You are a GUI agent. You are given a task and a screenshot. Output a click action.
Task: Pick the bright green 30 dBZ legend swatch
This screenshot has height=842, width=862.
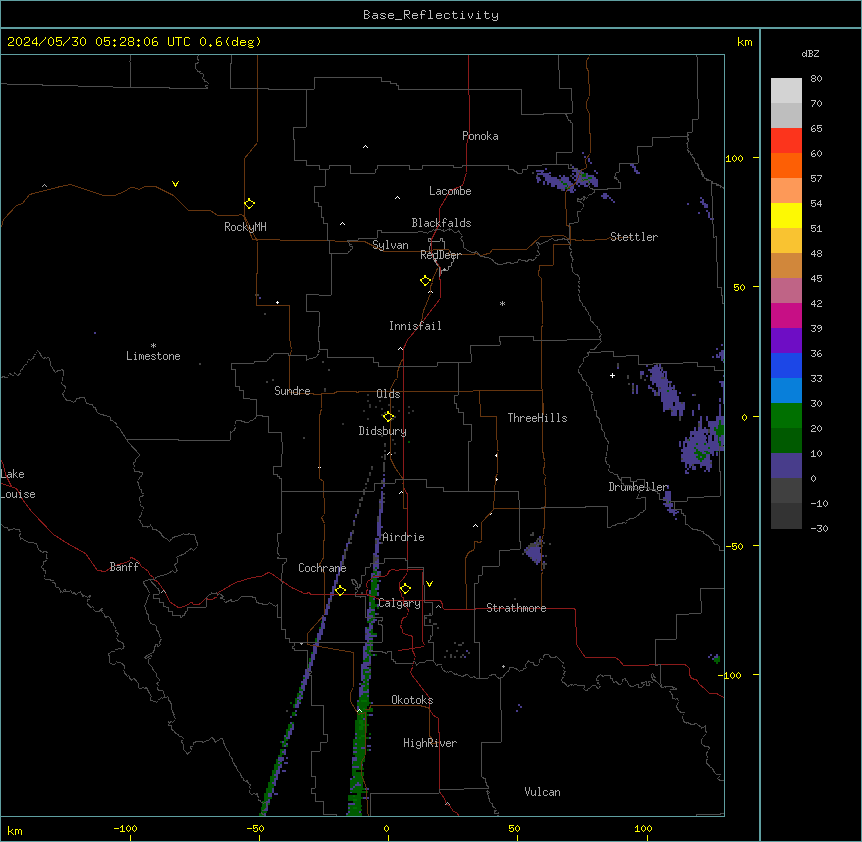pos(786,415)
